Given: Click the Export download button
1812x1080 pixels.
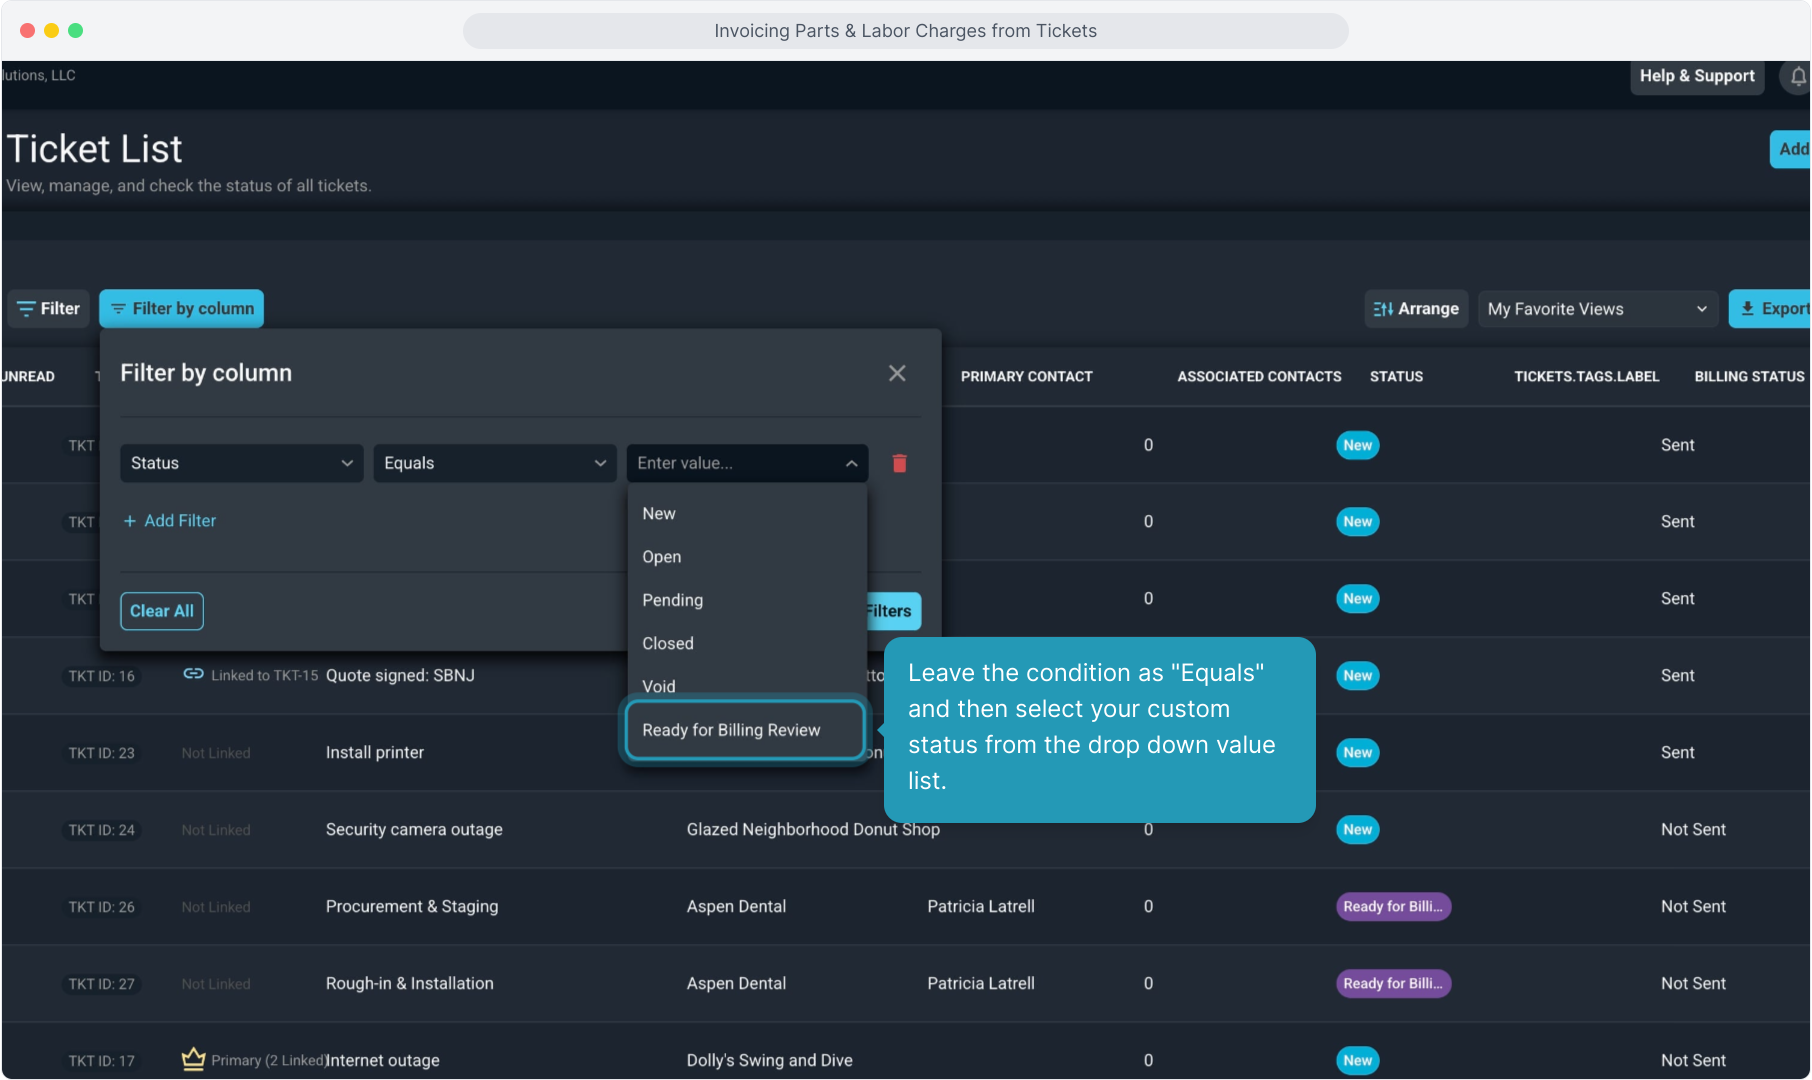Looking at the screenshot, I should (1772, 309).
